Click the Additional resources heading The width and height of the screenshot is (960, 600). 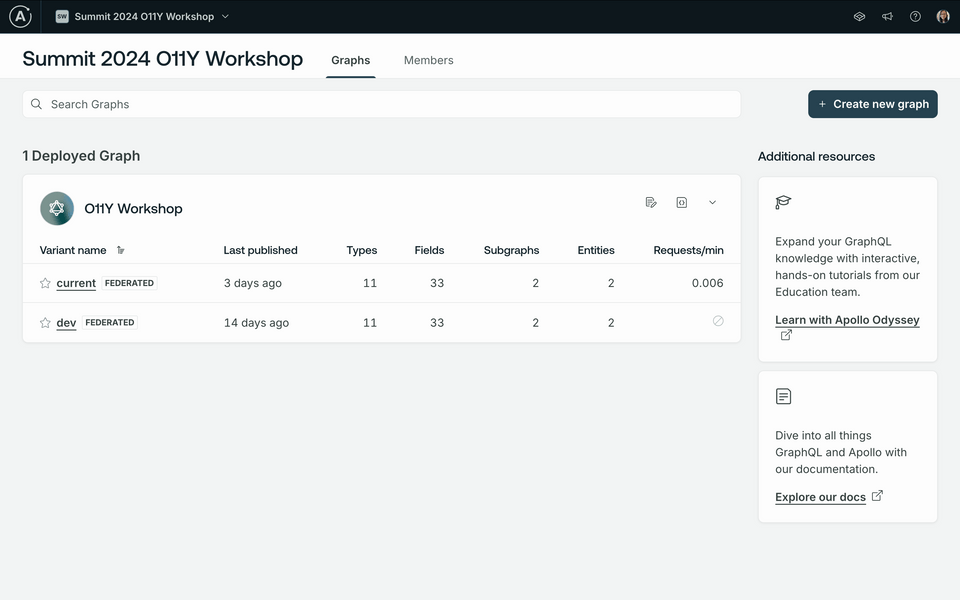click(x=816, y=156)
